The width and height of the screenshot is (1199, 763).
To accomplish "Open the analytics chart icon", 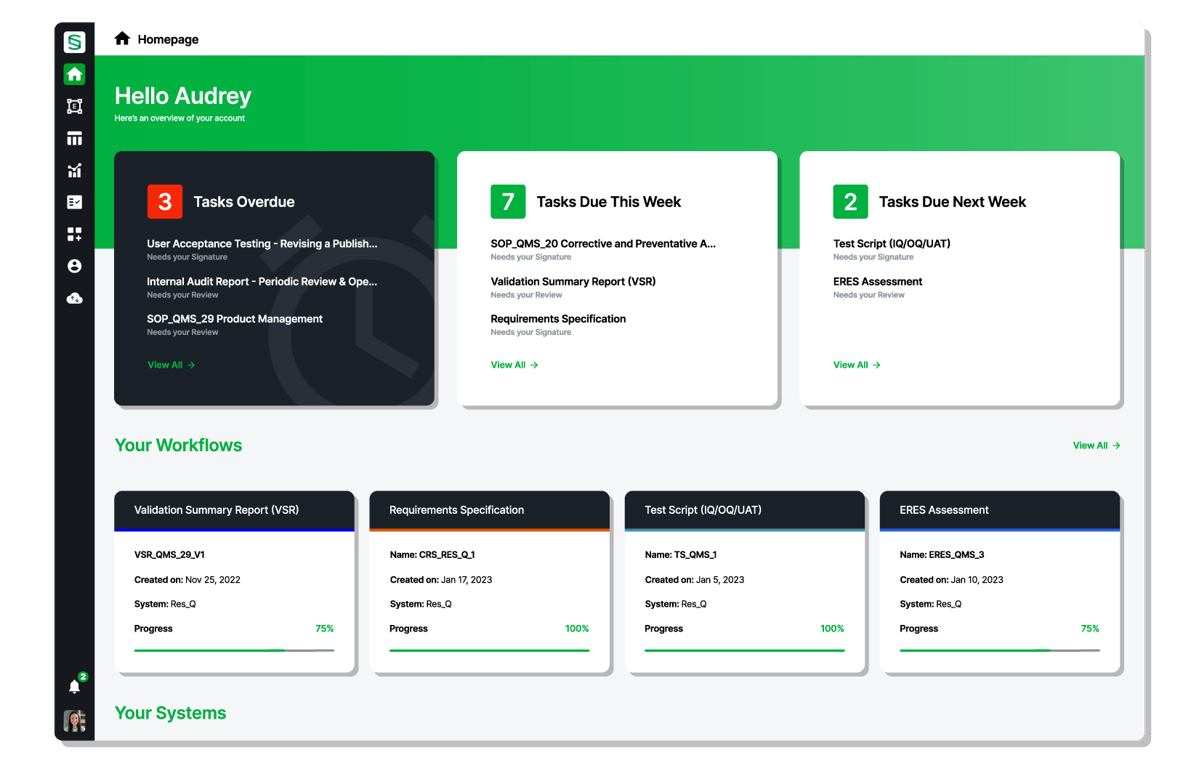I will tap(74, 170).
